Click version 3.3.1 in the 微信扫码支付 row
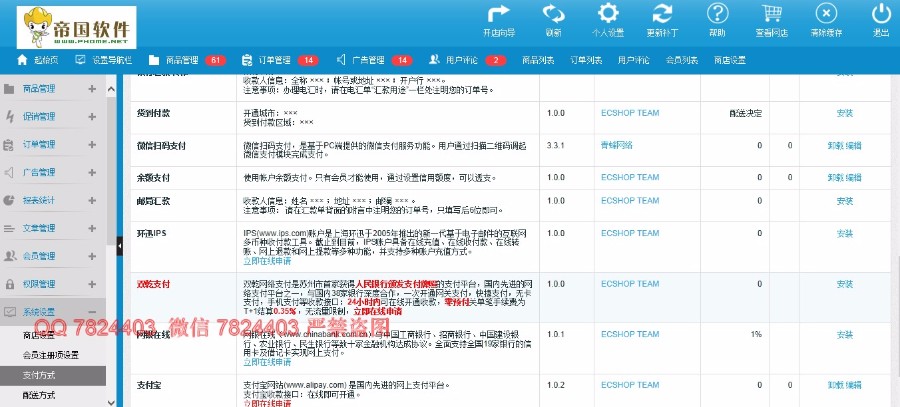900x407 pixels. click(556, 146)
